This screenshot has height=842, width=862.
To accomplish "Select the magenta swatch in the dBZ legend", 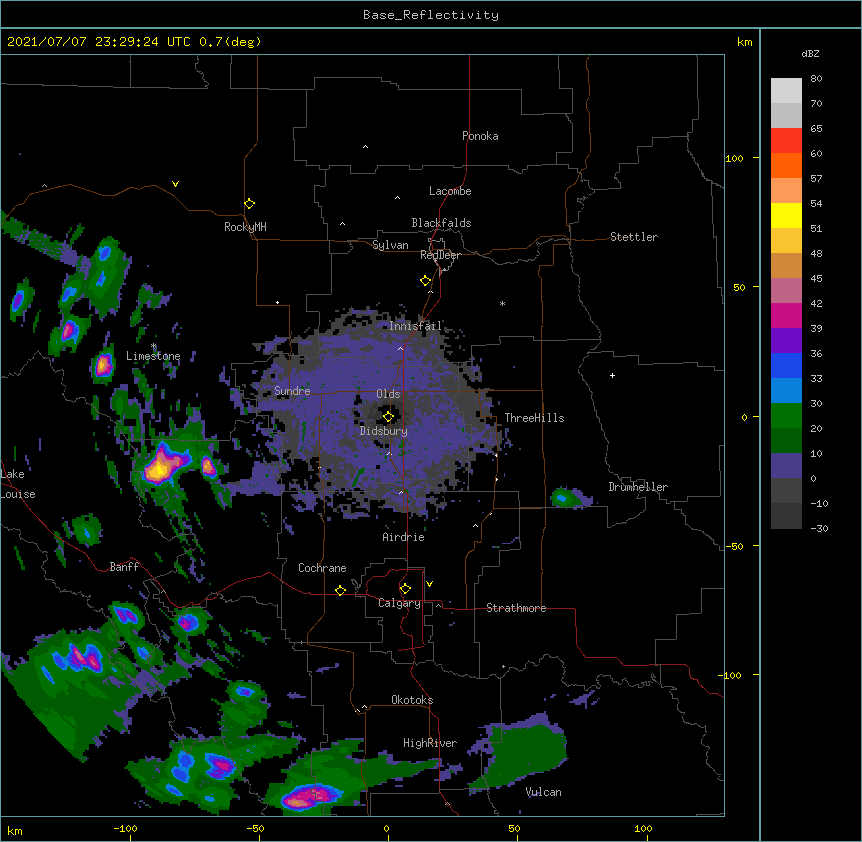I will 786,315.
